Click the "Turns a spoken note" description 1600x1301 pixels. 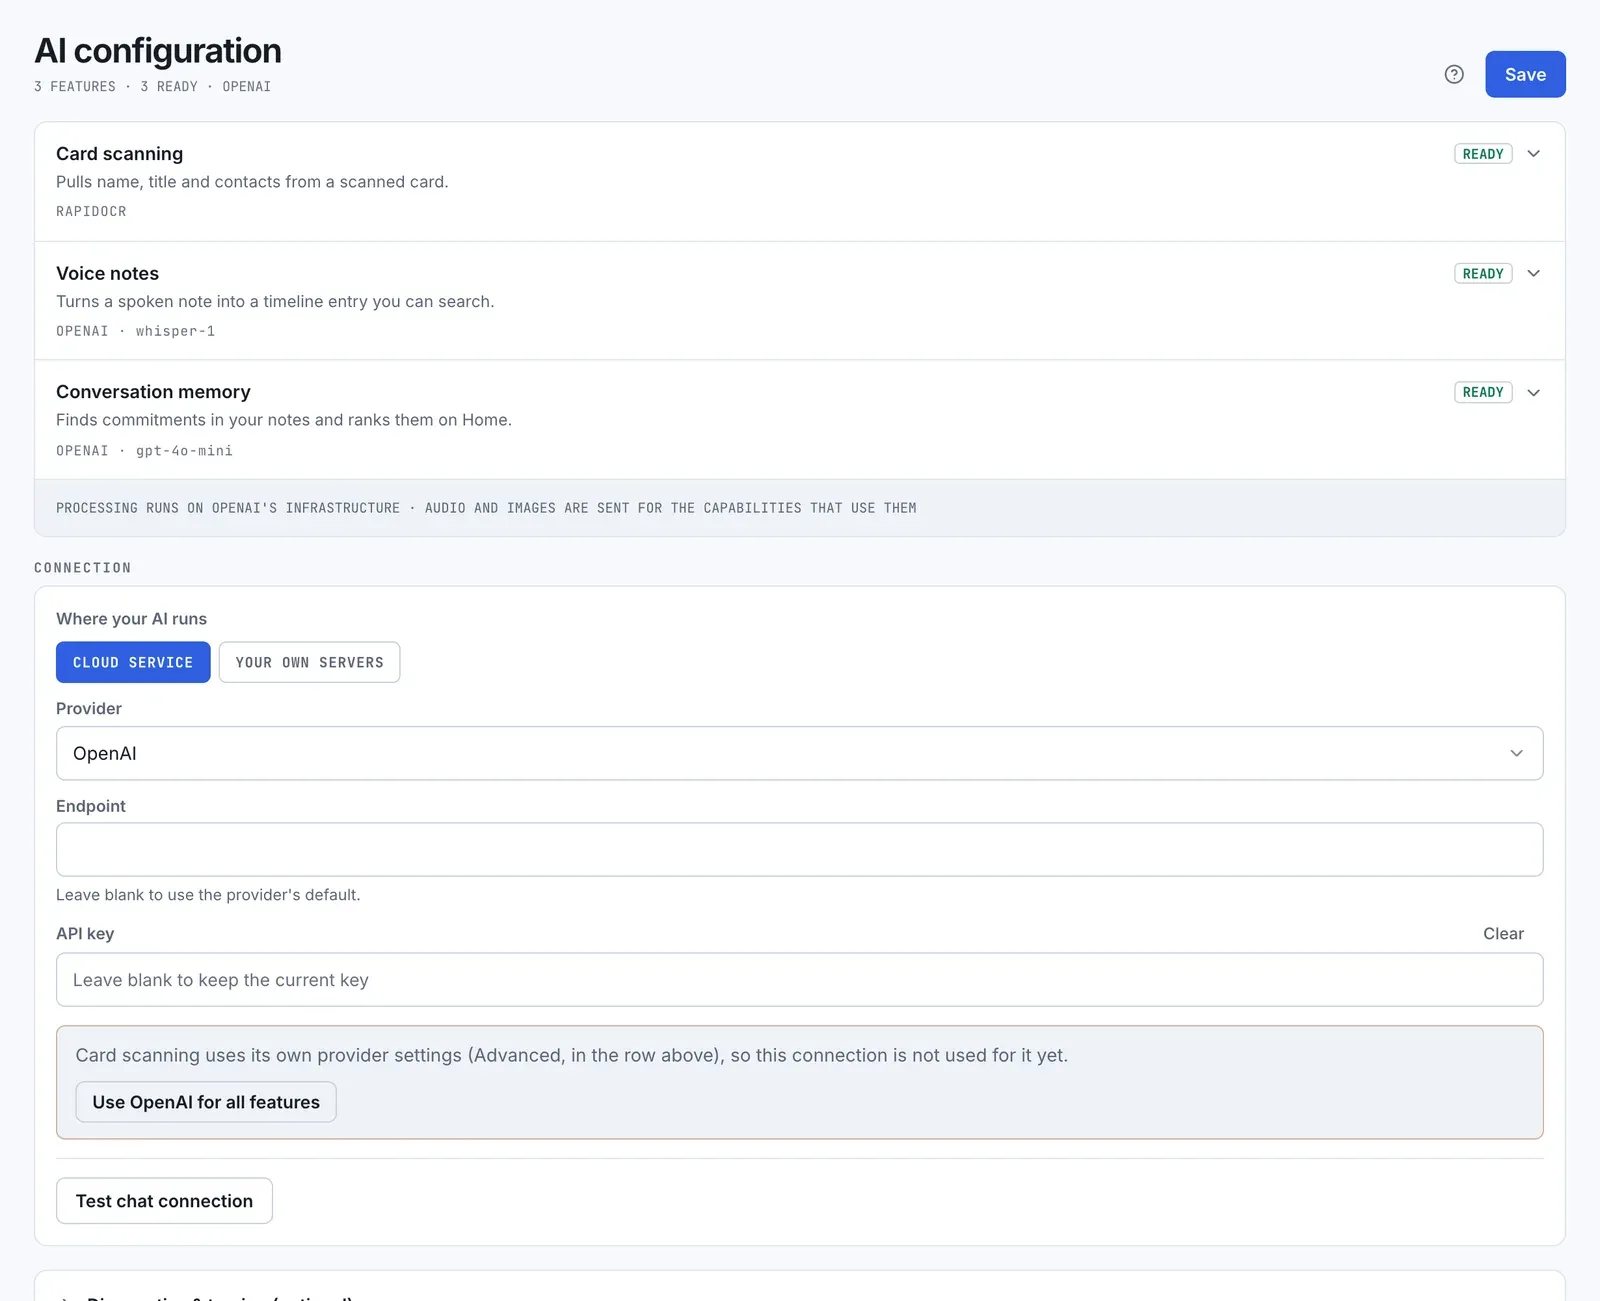pos(275,302)
